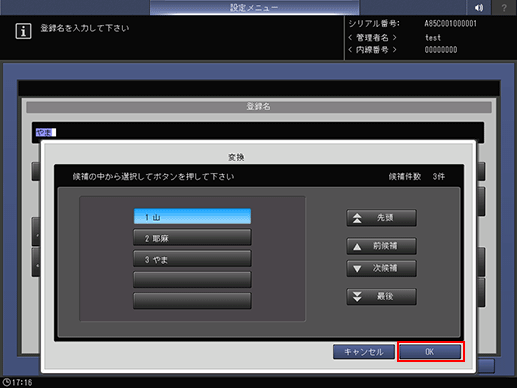
Task: Click the clock icon in status bar
Action: 6,382
